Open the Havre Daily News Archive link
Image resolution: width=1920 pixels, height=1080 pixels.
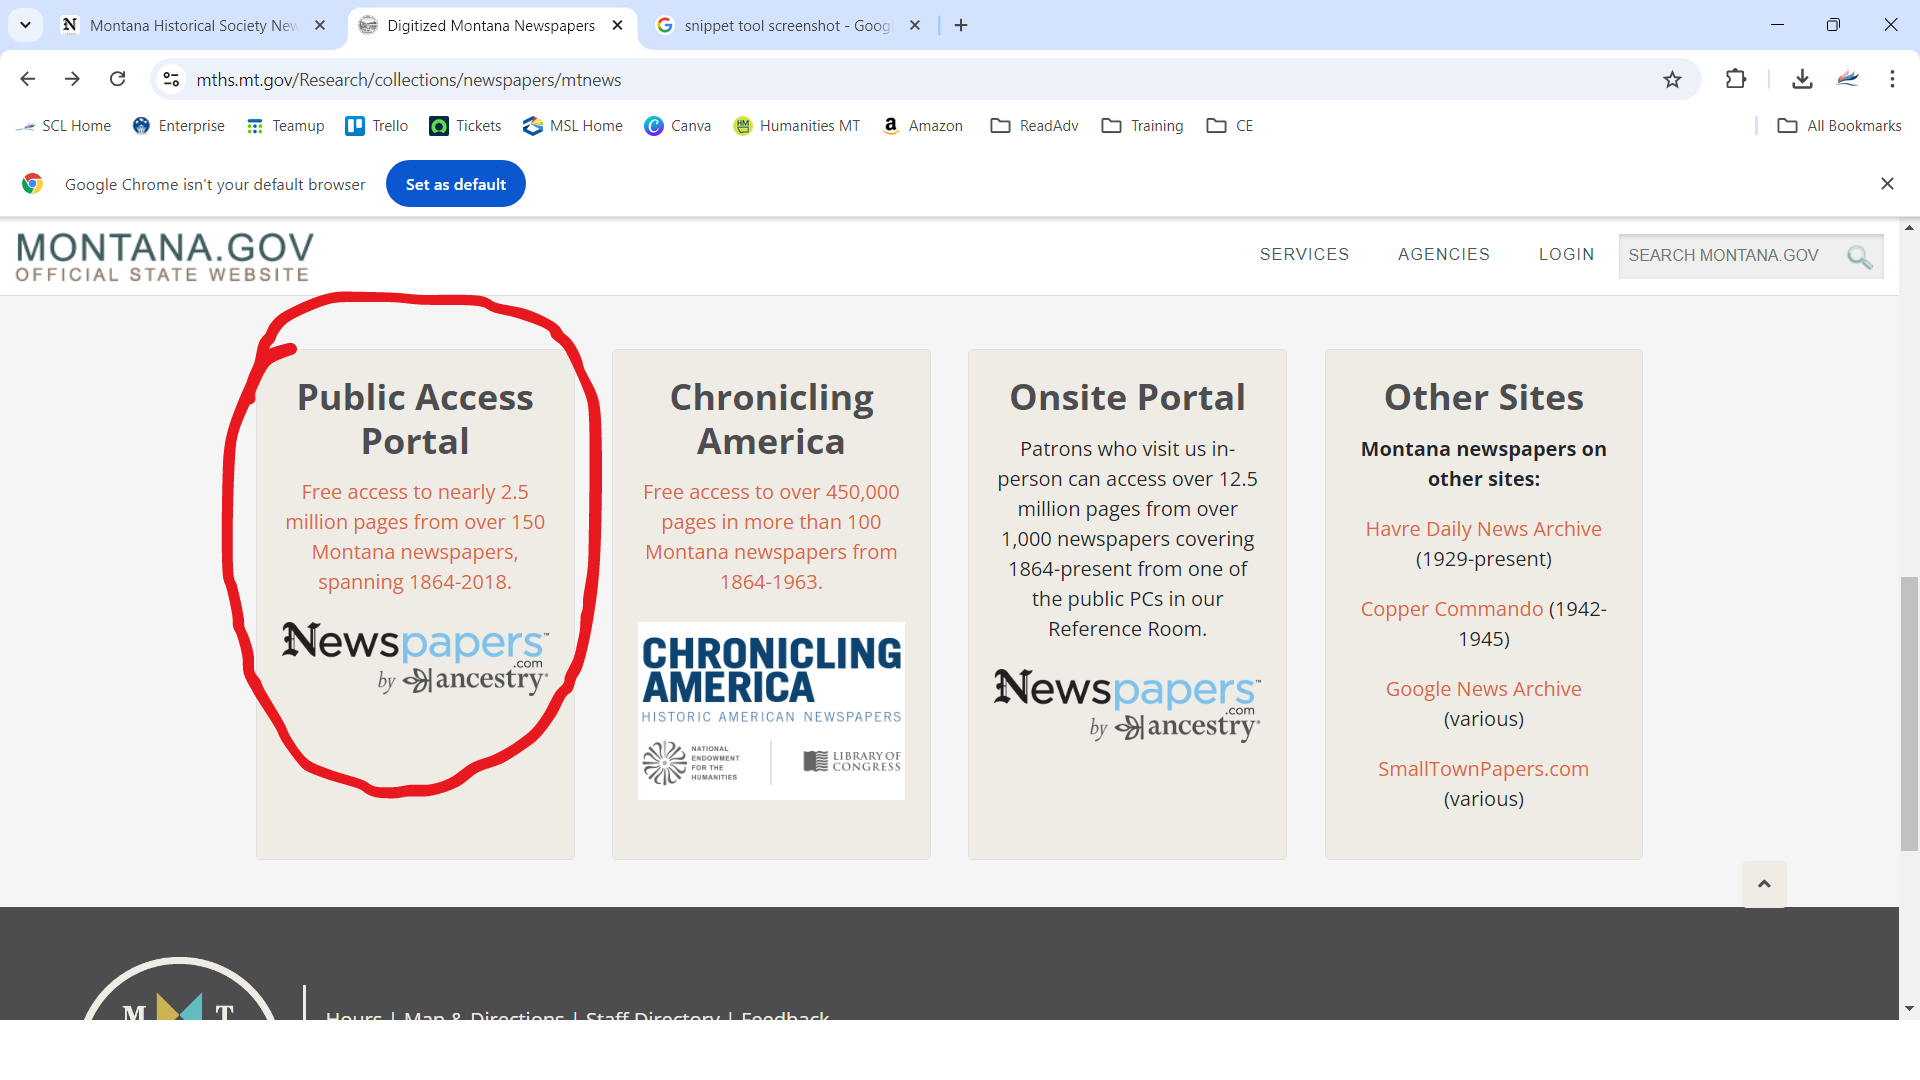pyautogui.click(x=1483, y=529)
